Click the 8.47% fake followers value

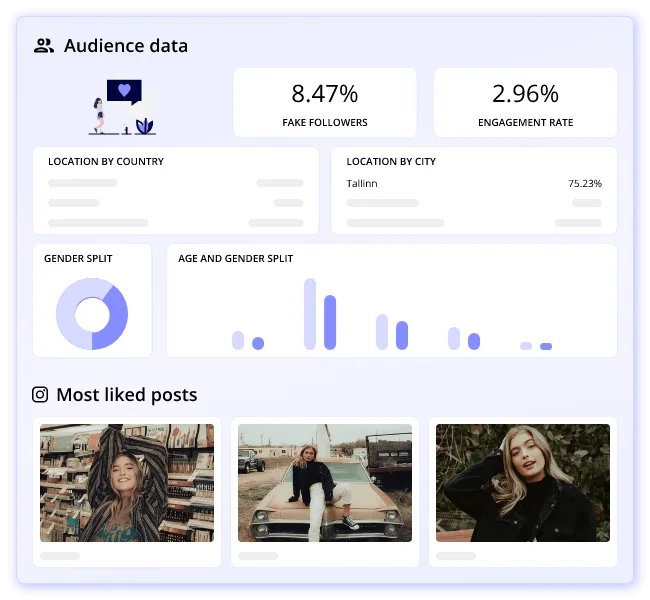(325, 94)
